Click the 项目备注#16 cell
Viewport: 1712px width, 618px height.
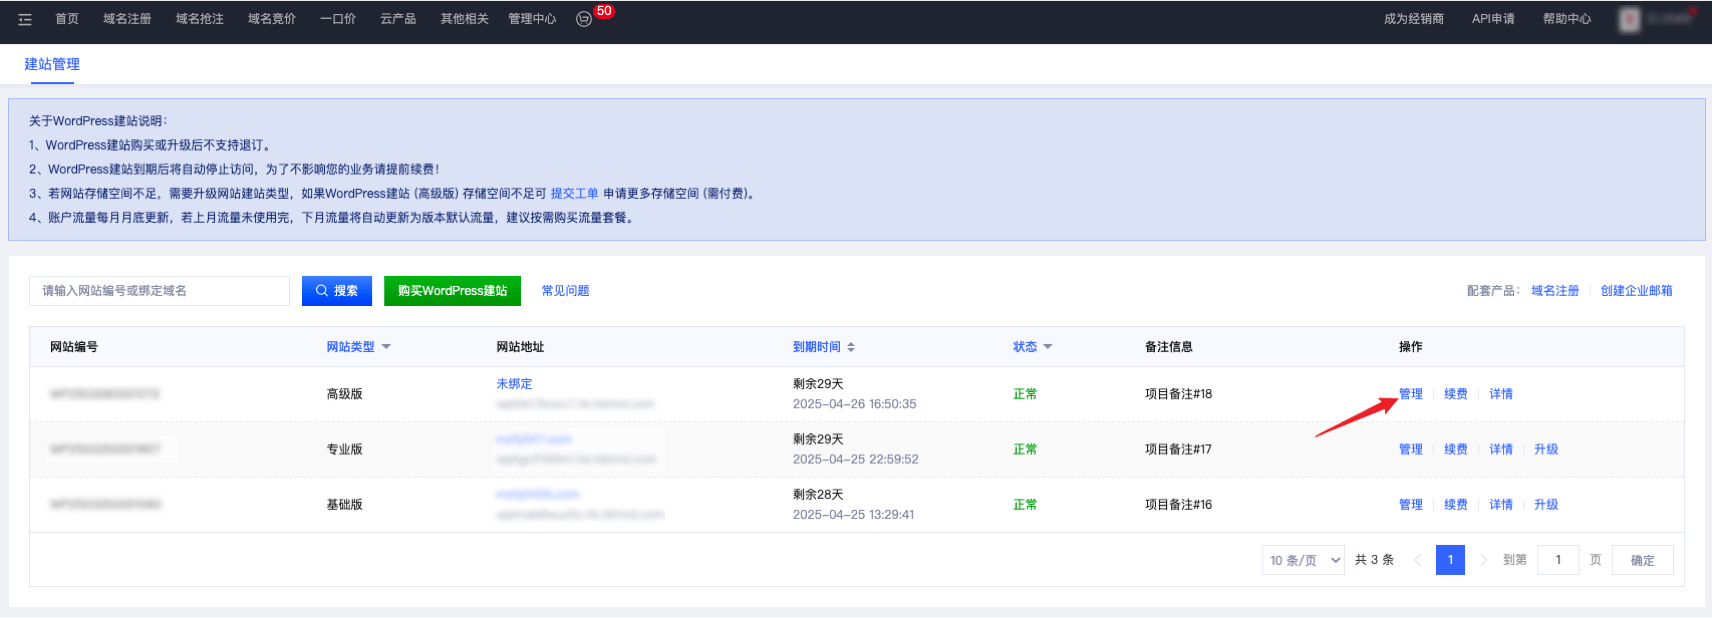click(1178, 505)
